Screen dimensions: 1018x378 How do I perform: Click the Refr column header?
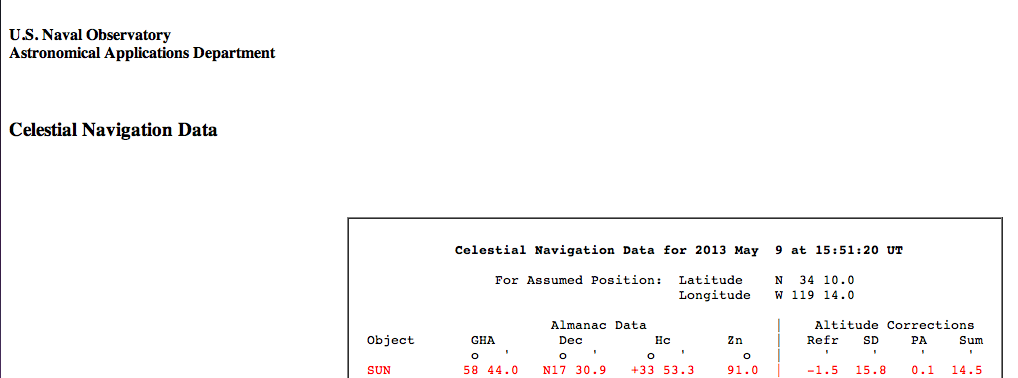click(x=823, y=340)
